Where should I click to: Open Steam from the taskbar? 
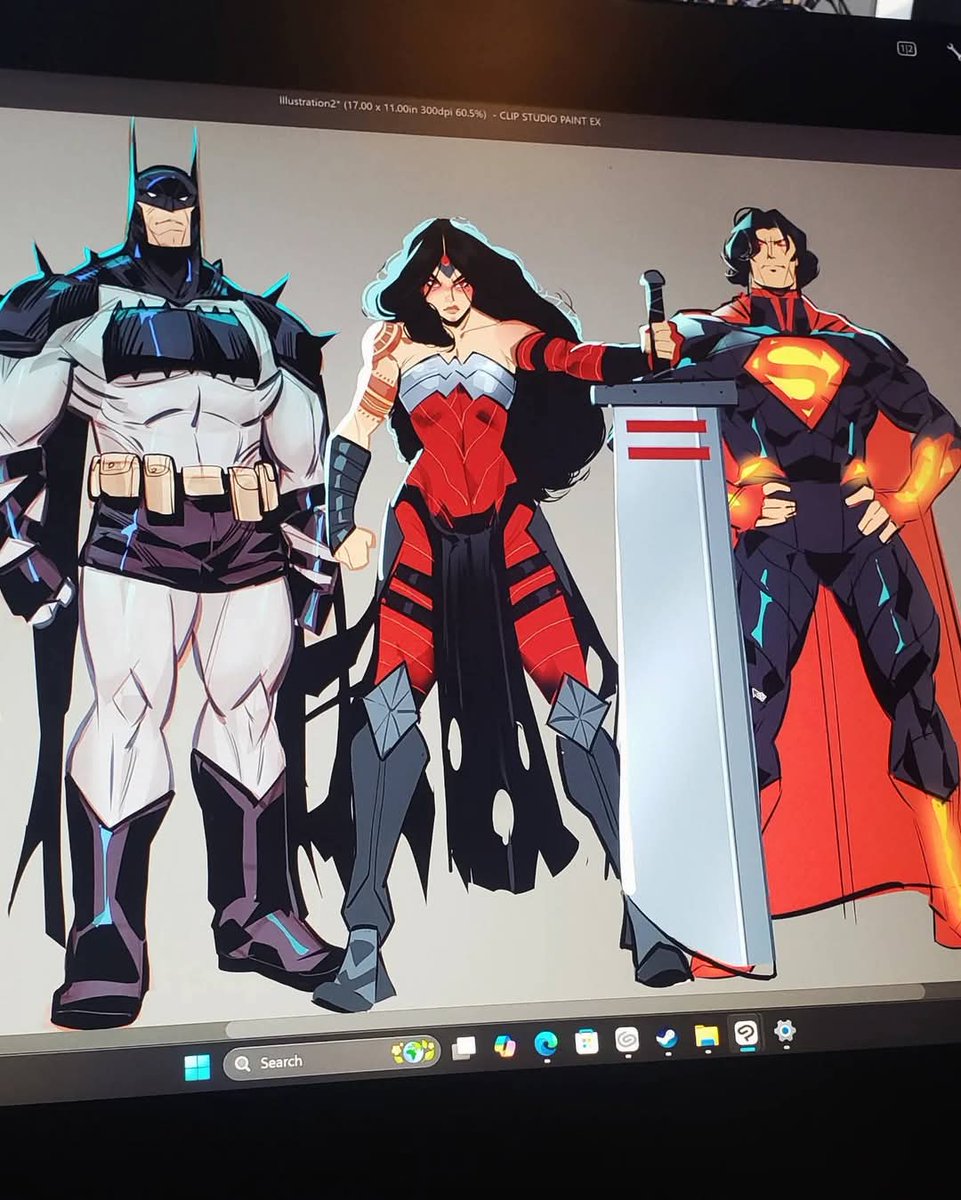click(667, 1038)
